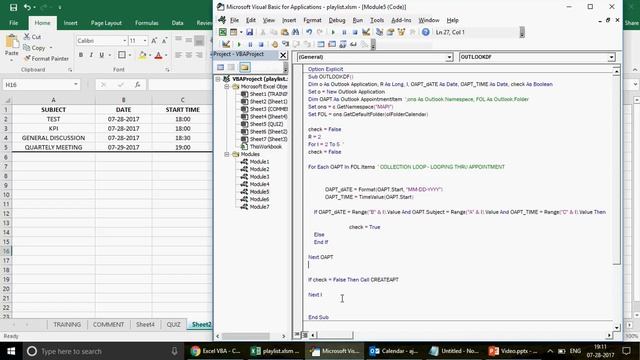Click the Debug toolbar Run play icon

tap(239, 44)
